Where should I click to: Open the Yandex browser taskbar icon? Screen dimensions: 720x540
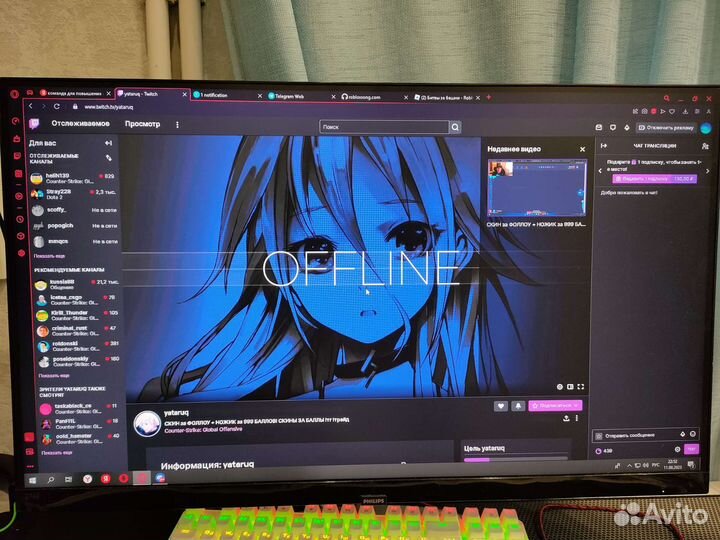tap(87, 479)
